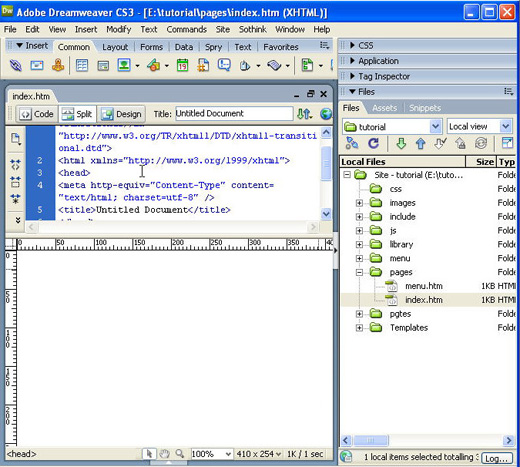This screenshot has width=520, height=467.
Task: Switch to Assets tab
Action: click(385, 108)
